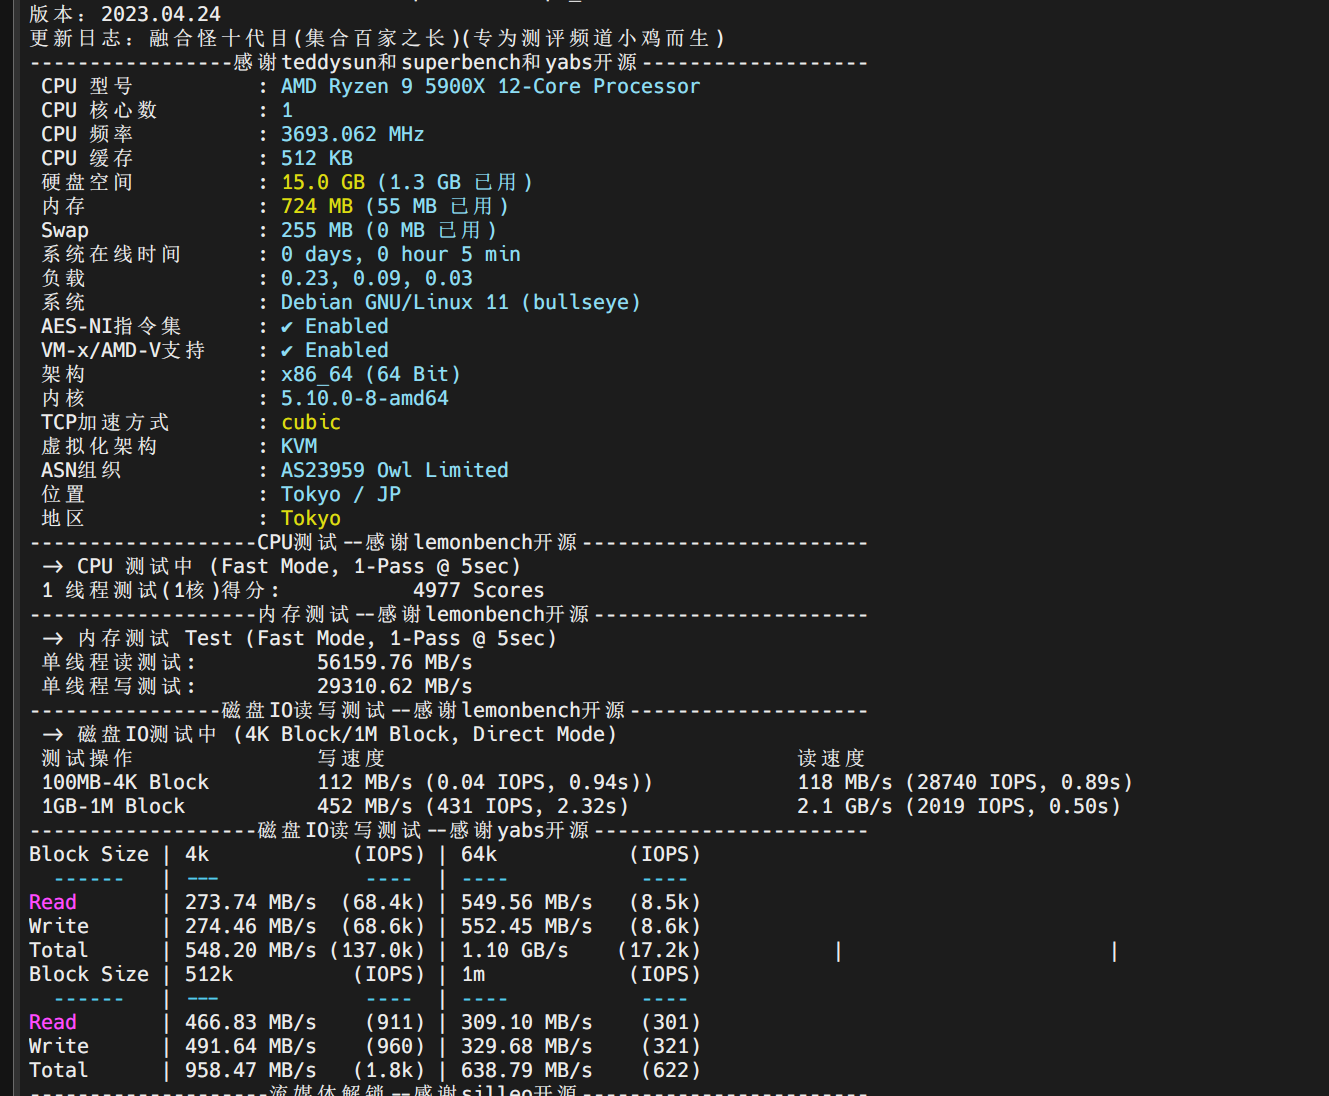Select the 548.20 MB/s total value
Viewport: 1329px width, 1096px height.
pos(250,950)
